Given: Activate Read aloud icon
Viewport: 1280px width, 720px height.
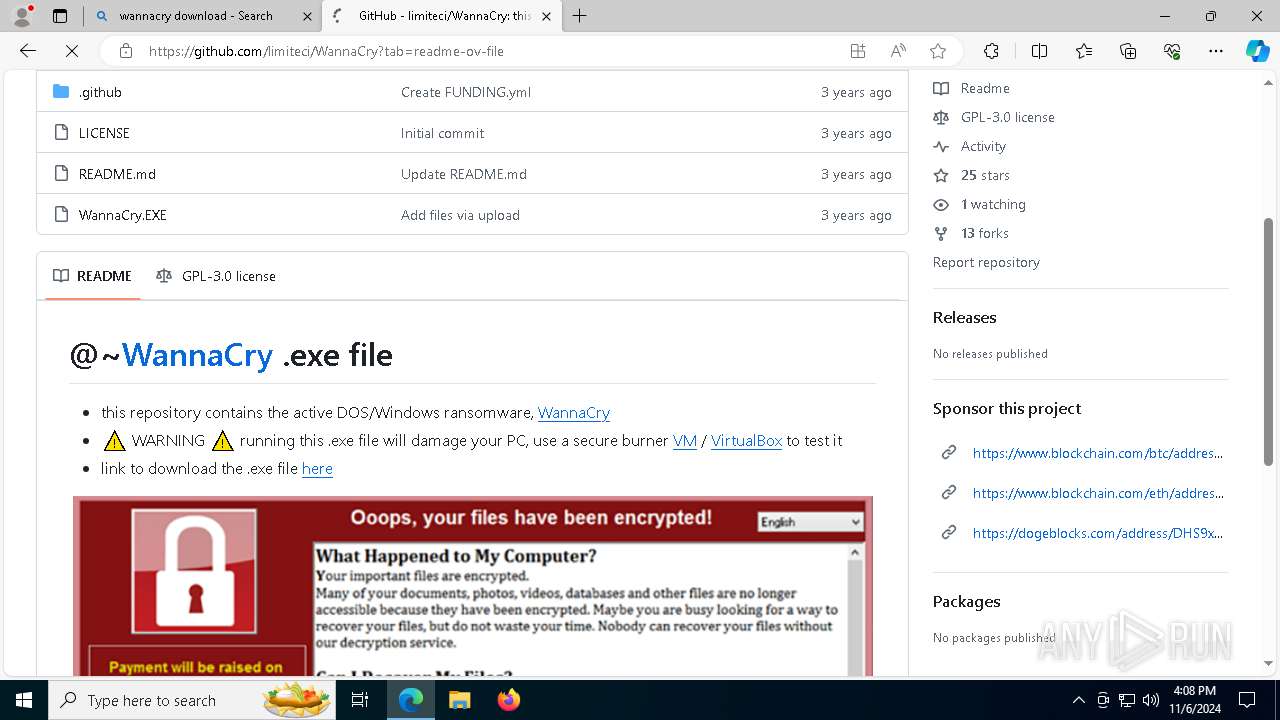Looking at the screenshot, I should click(x=898, y=51).
